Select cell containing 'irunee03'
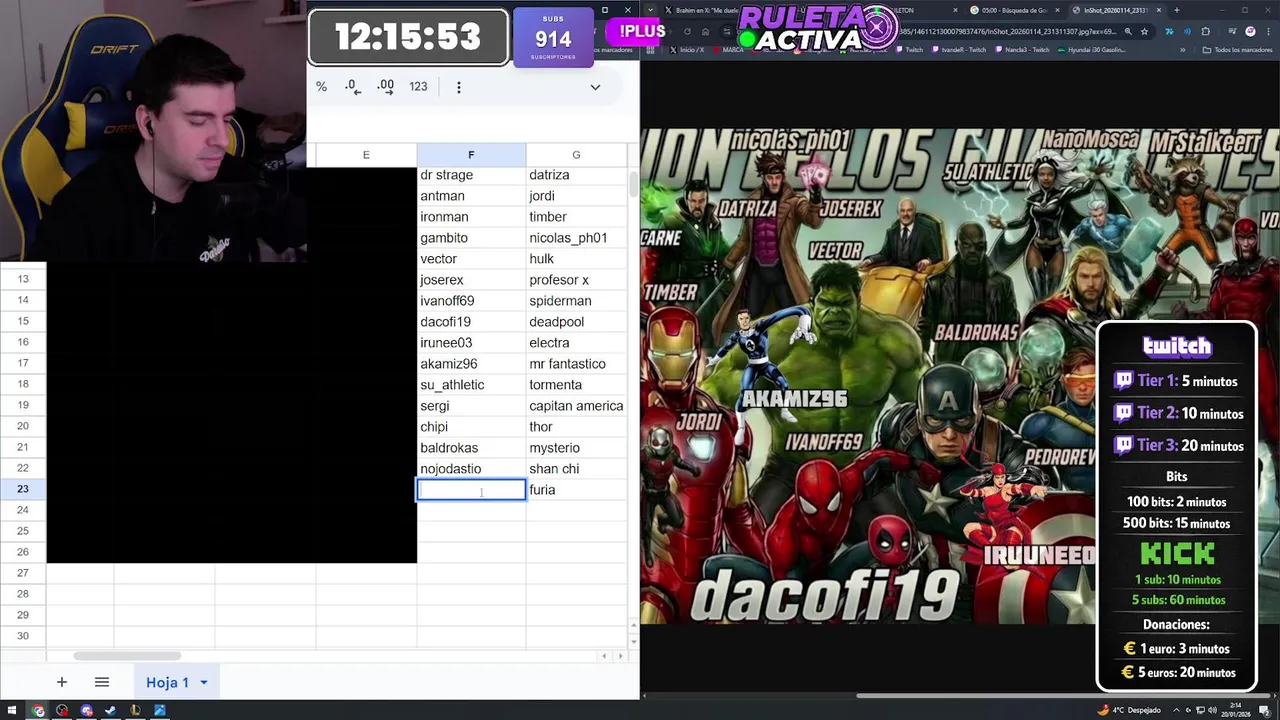The width and height of the screenshot is (1280, 720). 471,343
